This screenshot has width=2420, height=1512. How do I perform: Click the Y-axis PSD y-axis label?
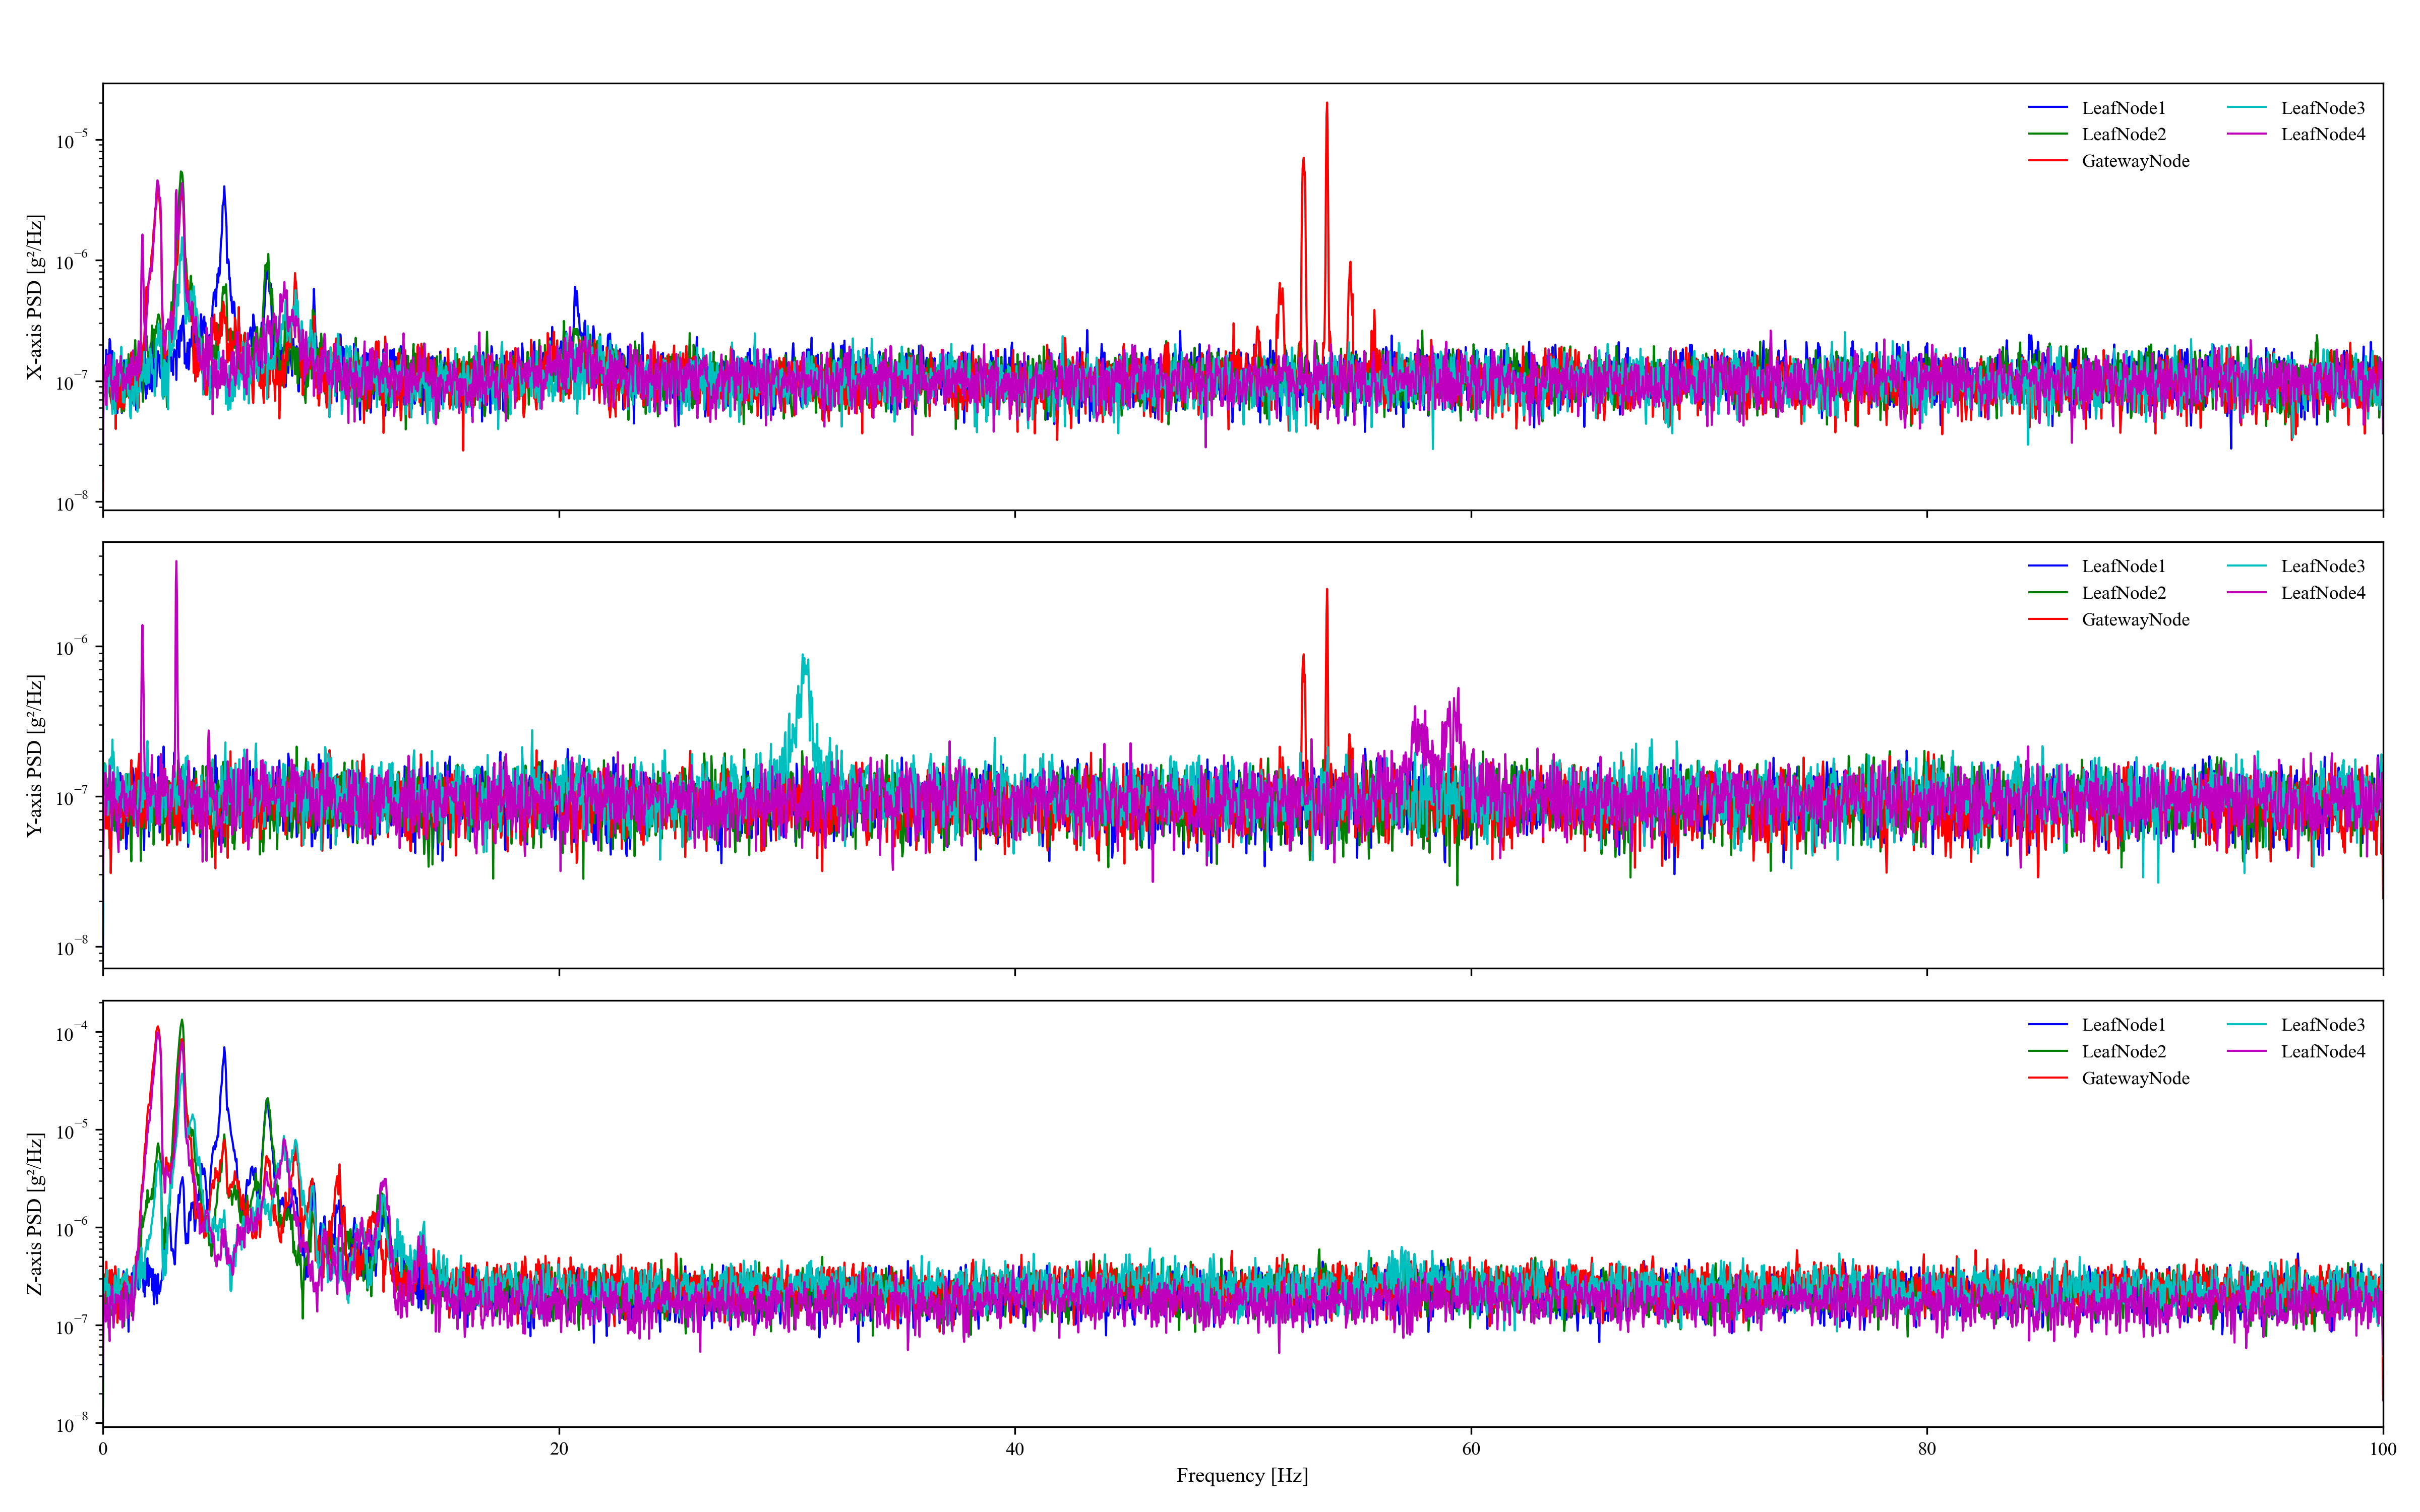(x=35, y=756)
